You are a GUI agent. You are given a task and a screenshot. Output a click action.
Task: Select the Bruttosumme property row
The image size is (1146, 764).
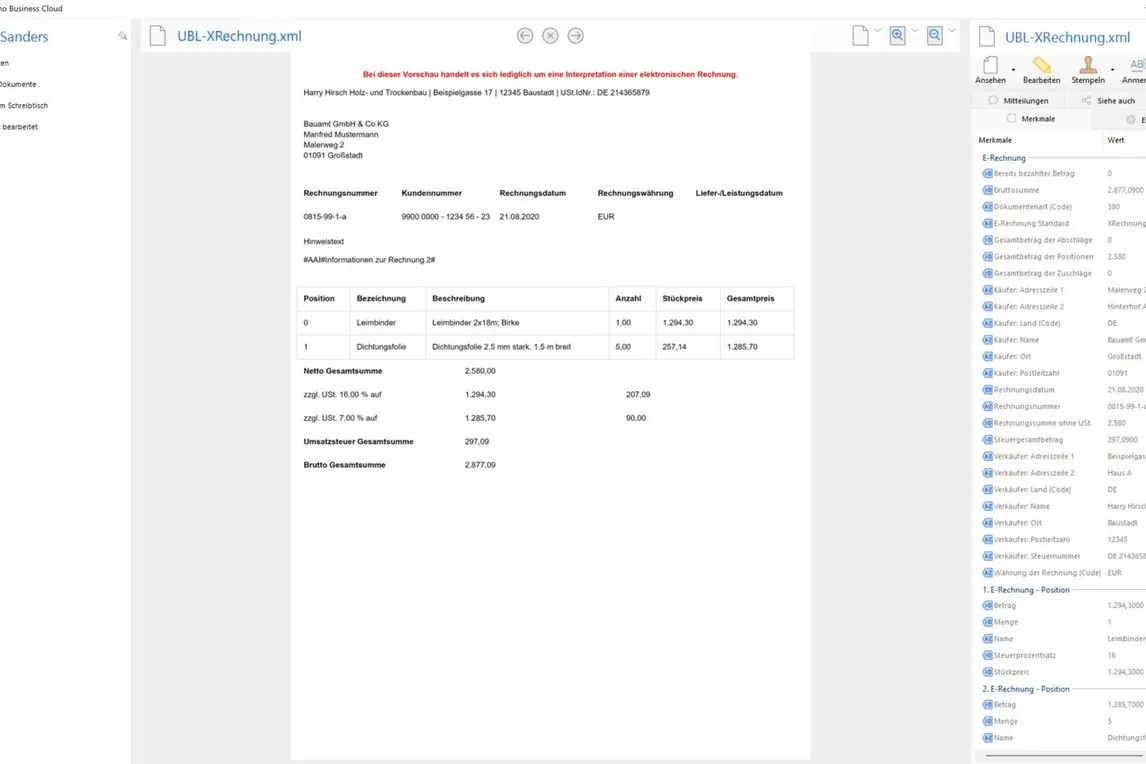(1063, 190)
